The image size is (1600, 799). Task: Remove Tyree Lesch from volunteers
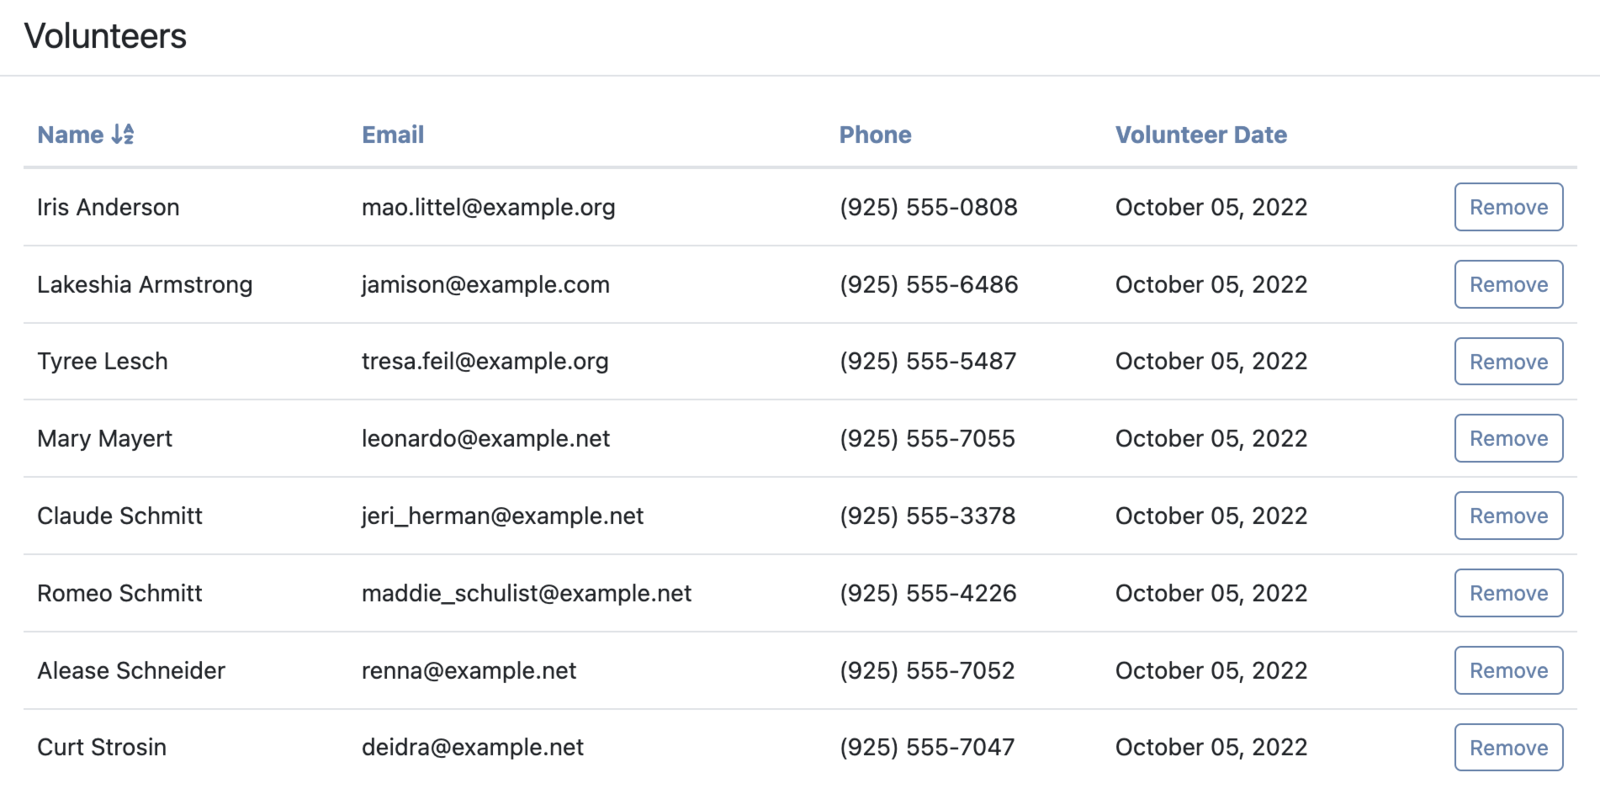[x=1508, y=361]
